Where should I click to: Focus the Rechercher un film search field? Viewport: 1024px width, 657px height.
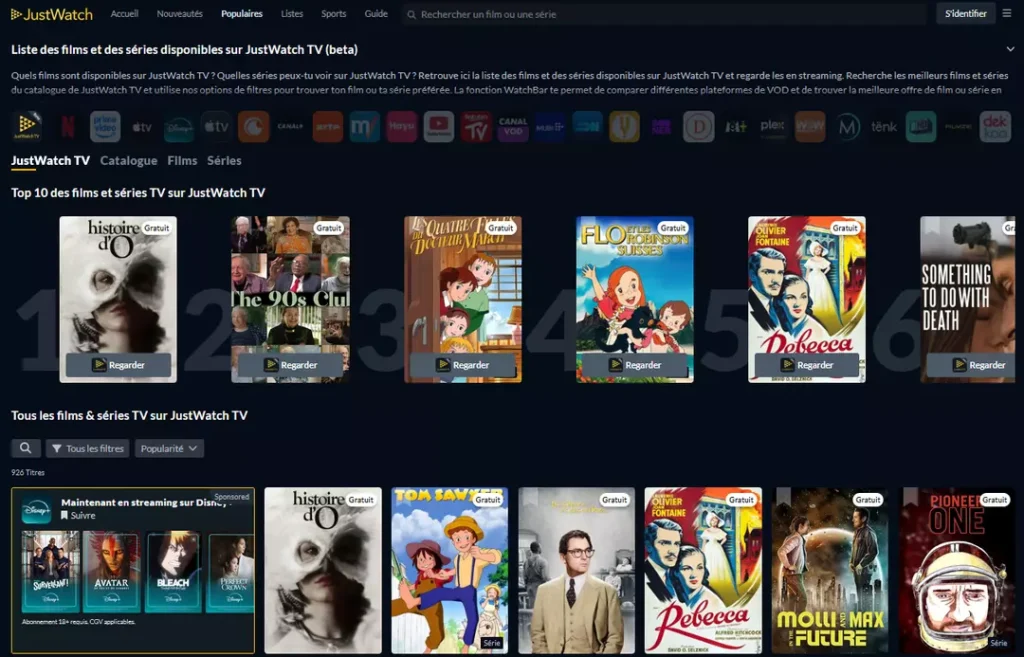pyautogui.click(x=665, y=14)
